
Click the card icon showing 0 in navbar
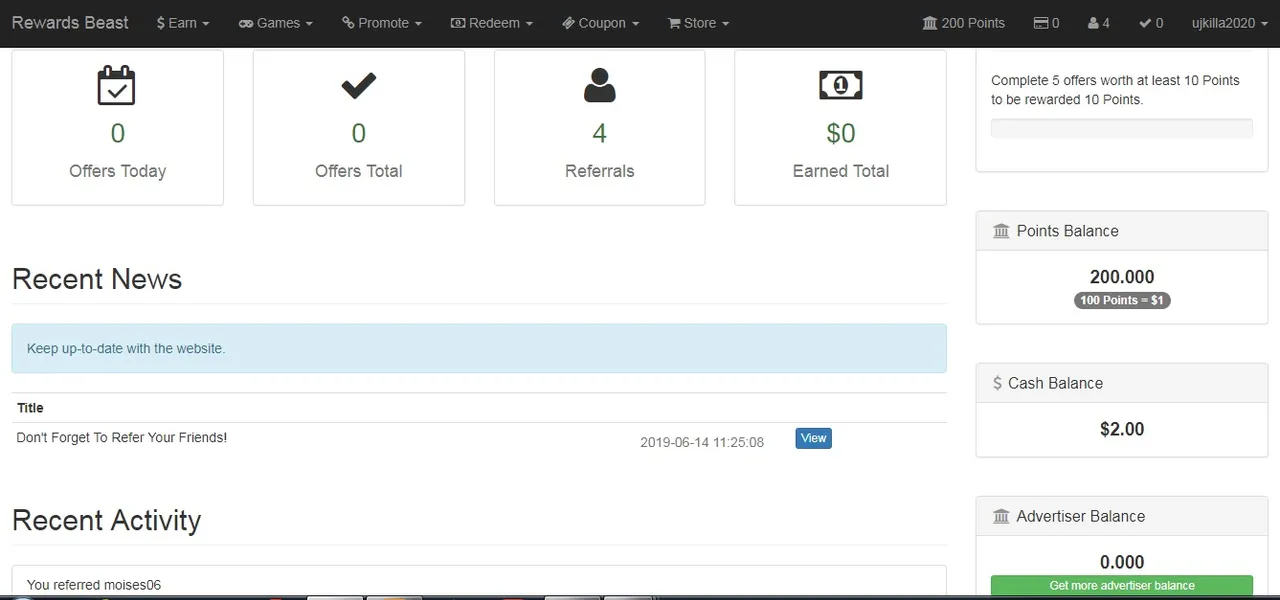(x=1041, y=23)
